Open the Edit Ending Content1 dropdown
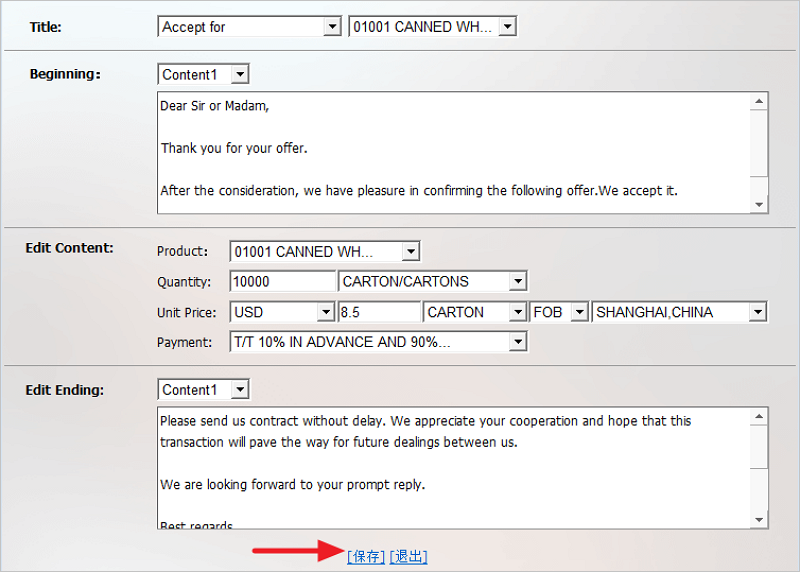800x572 pixels. (x=203, y=389)
